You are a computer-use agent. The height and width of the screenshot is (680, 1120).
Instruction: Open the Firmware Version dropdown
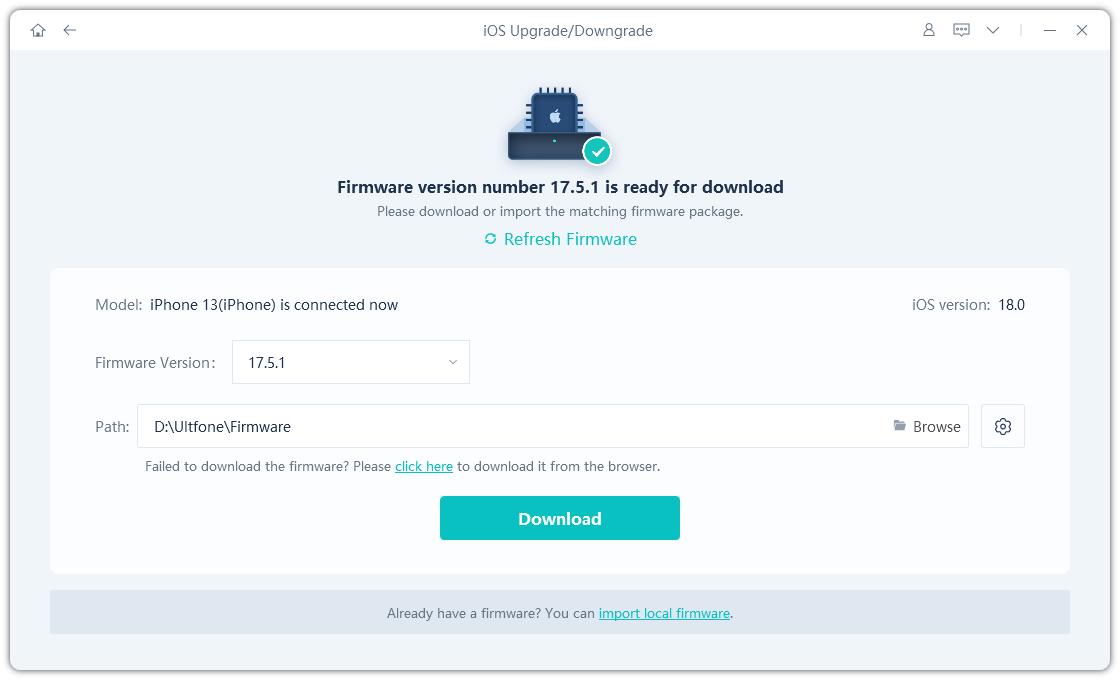[x=350, y=362]
